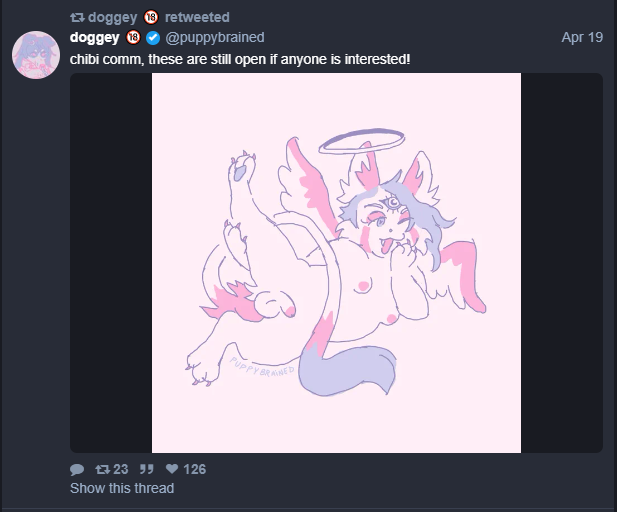
Task: Click Show this thread
Action: [122, 488]
